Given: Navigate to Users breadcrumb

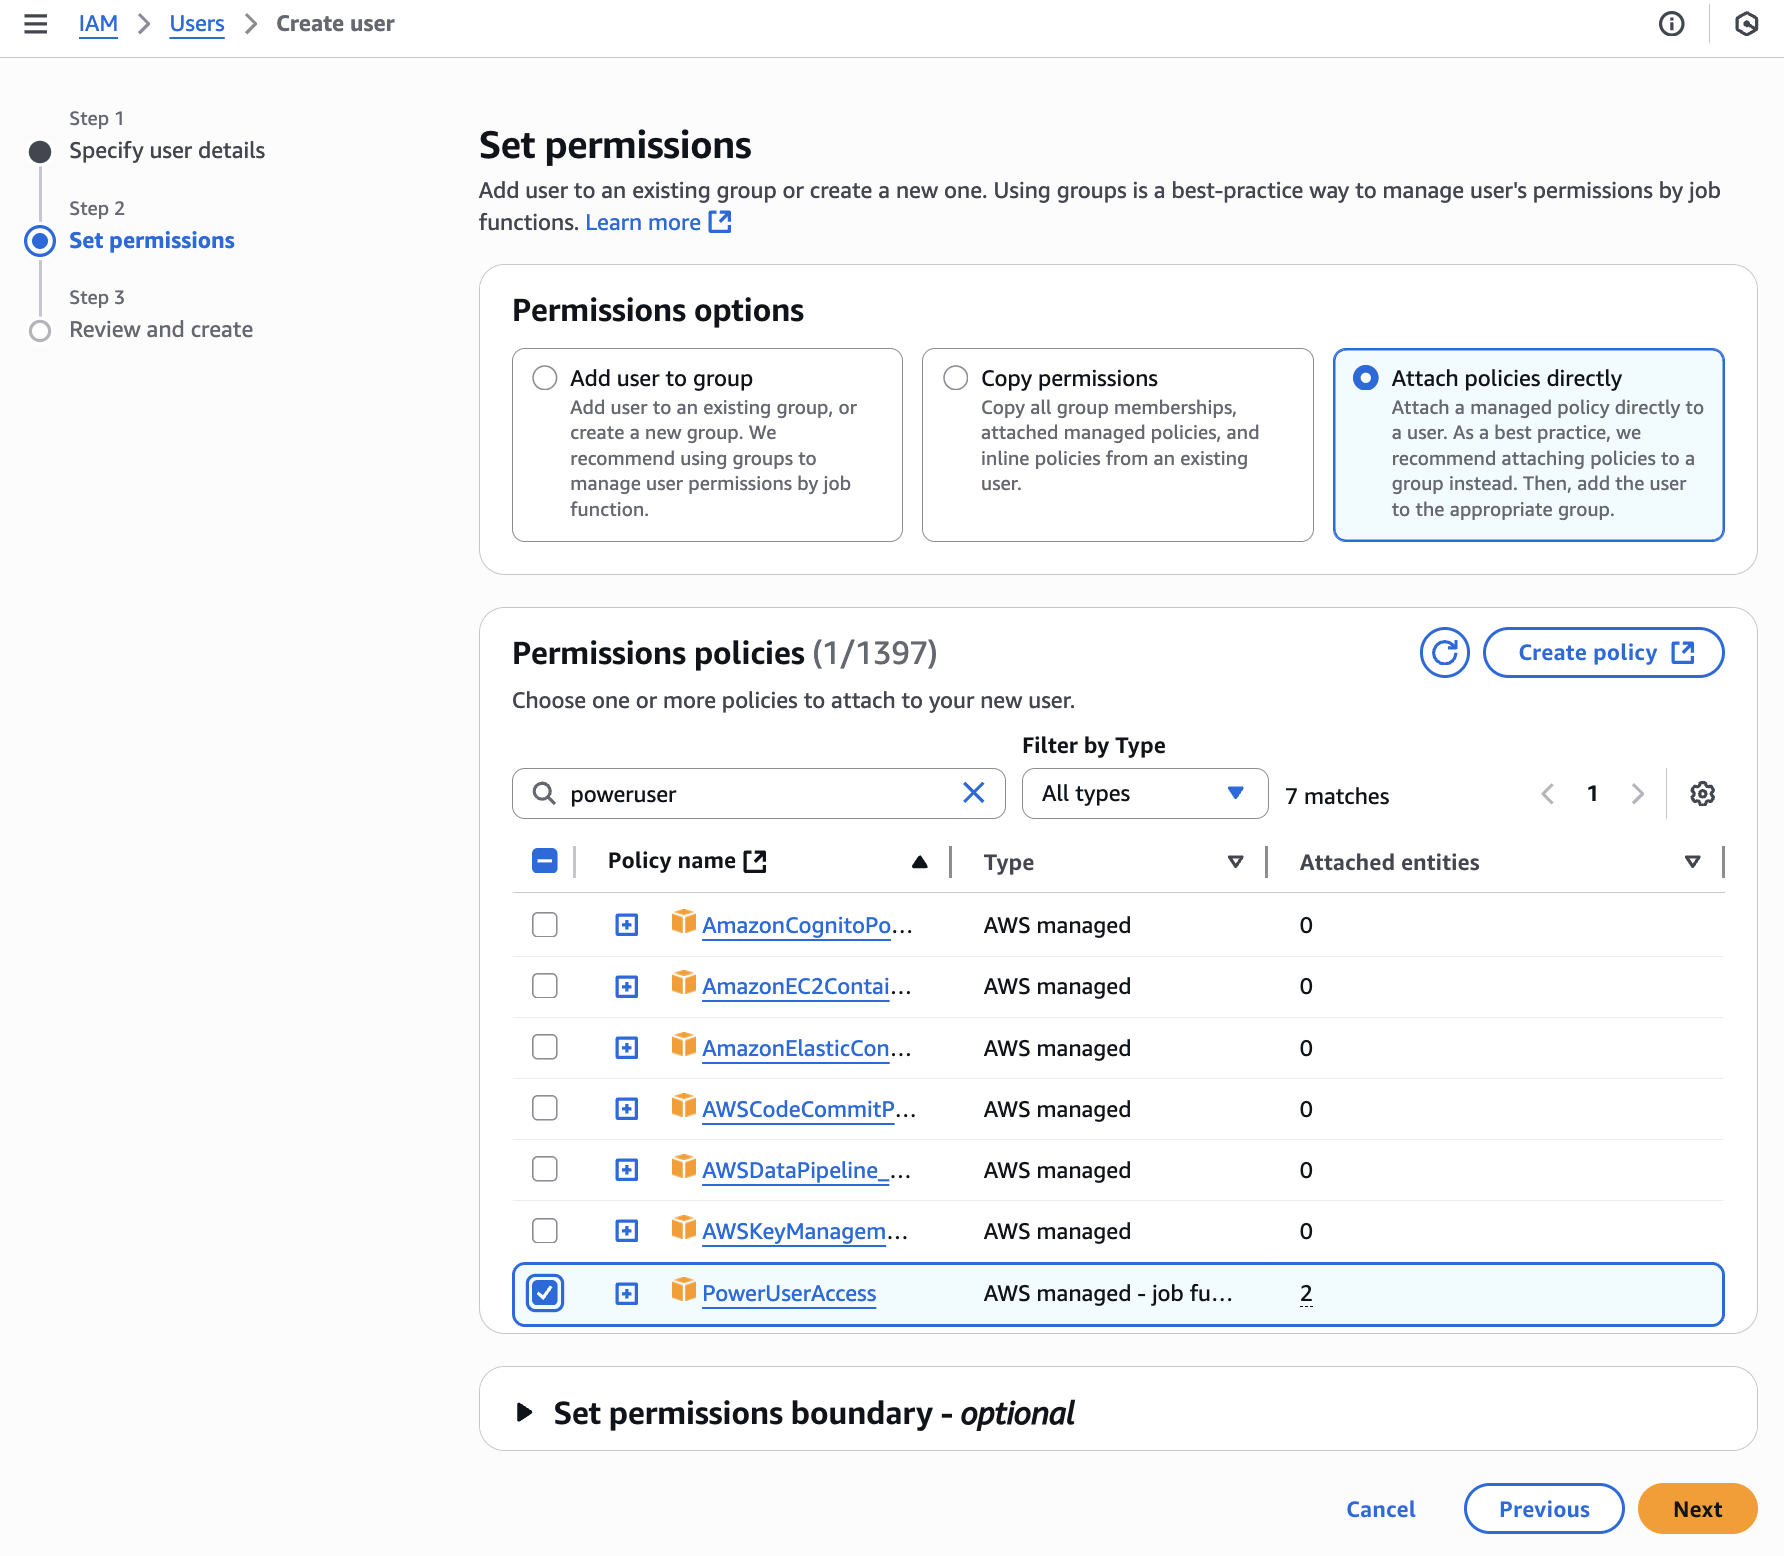Looking at the screenshot, I should pyautogui.click(x=197, y=24).
